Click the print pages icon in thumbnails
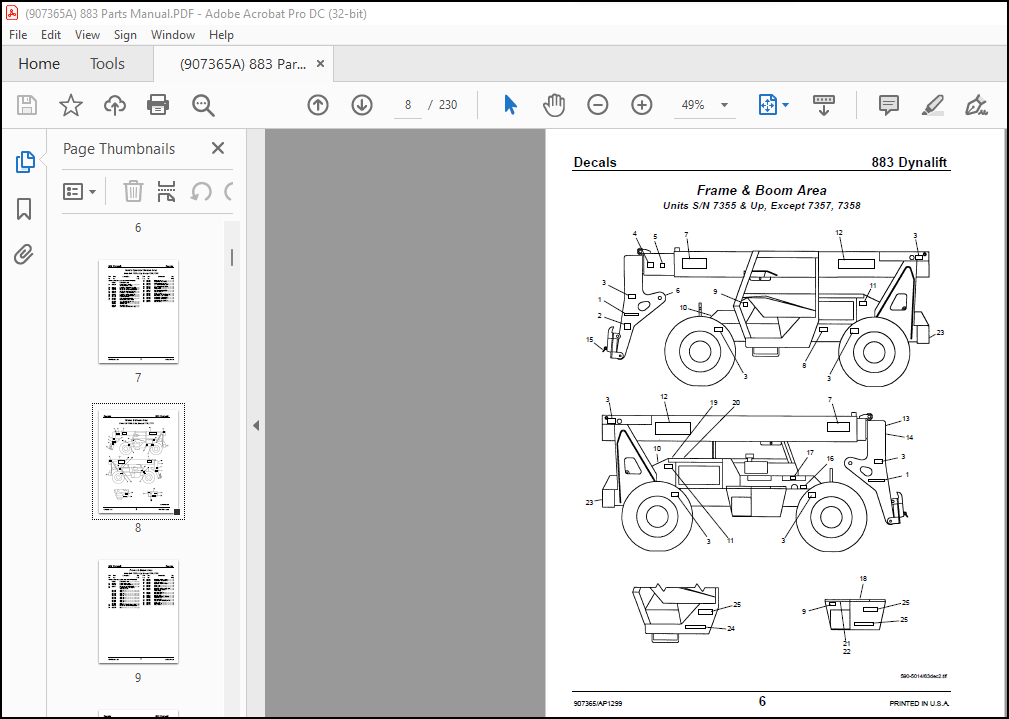Viewport: 1009px width, 719px height. coord(167,191)
